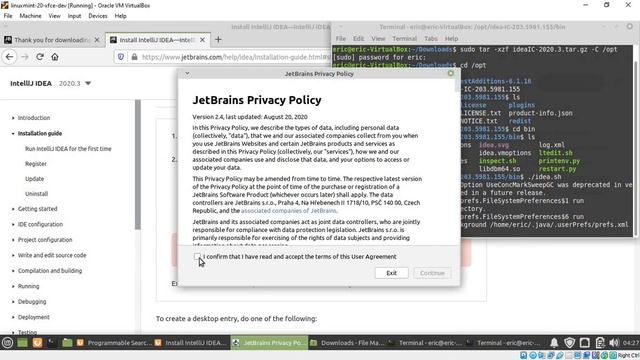Launch the terminal from the panel launcher
Screen dimensions: 640x360
point(52,343)
